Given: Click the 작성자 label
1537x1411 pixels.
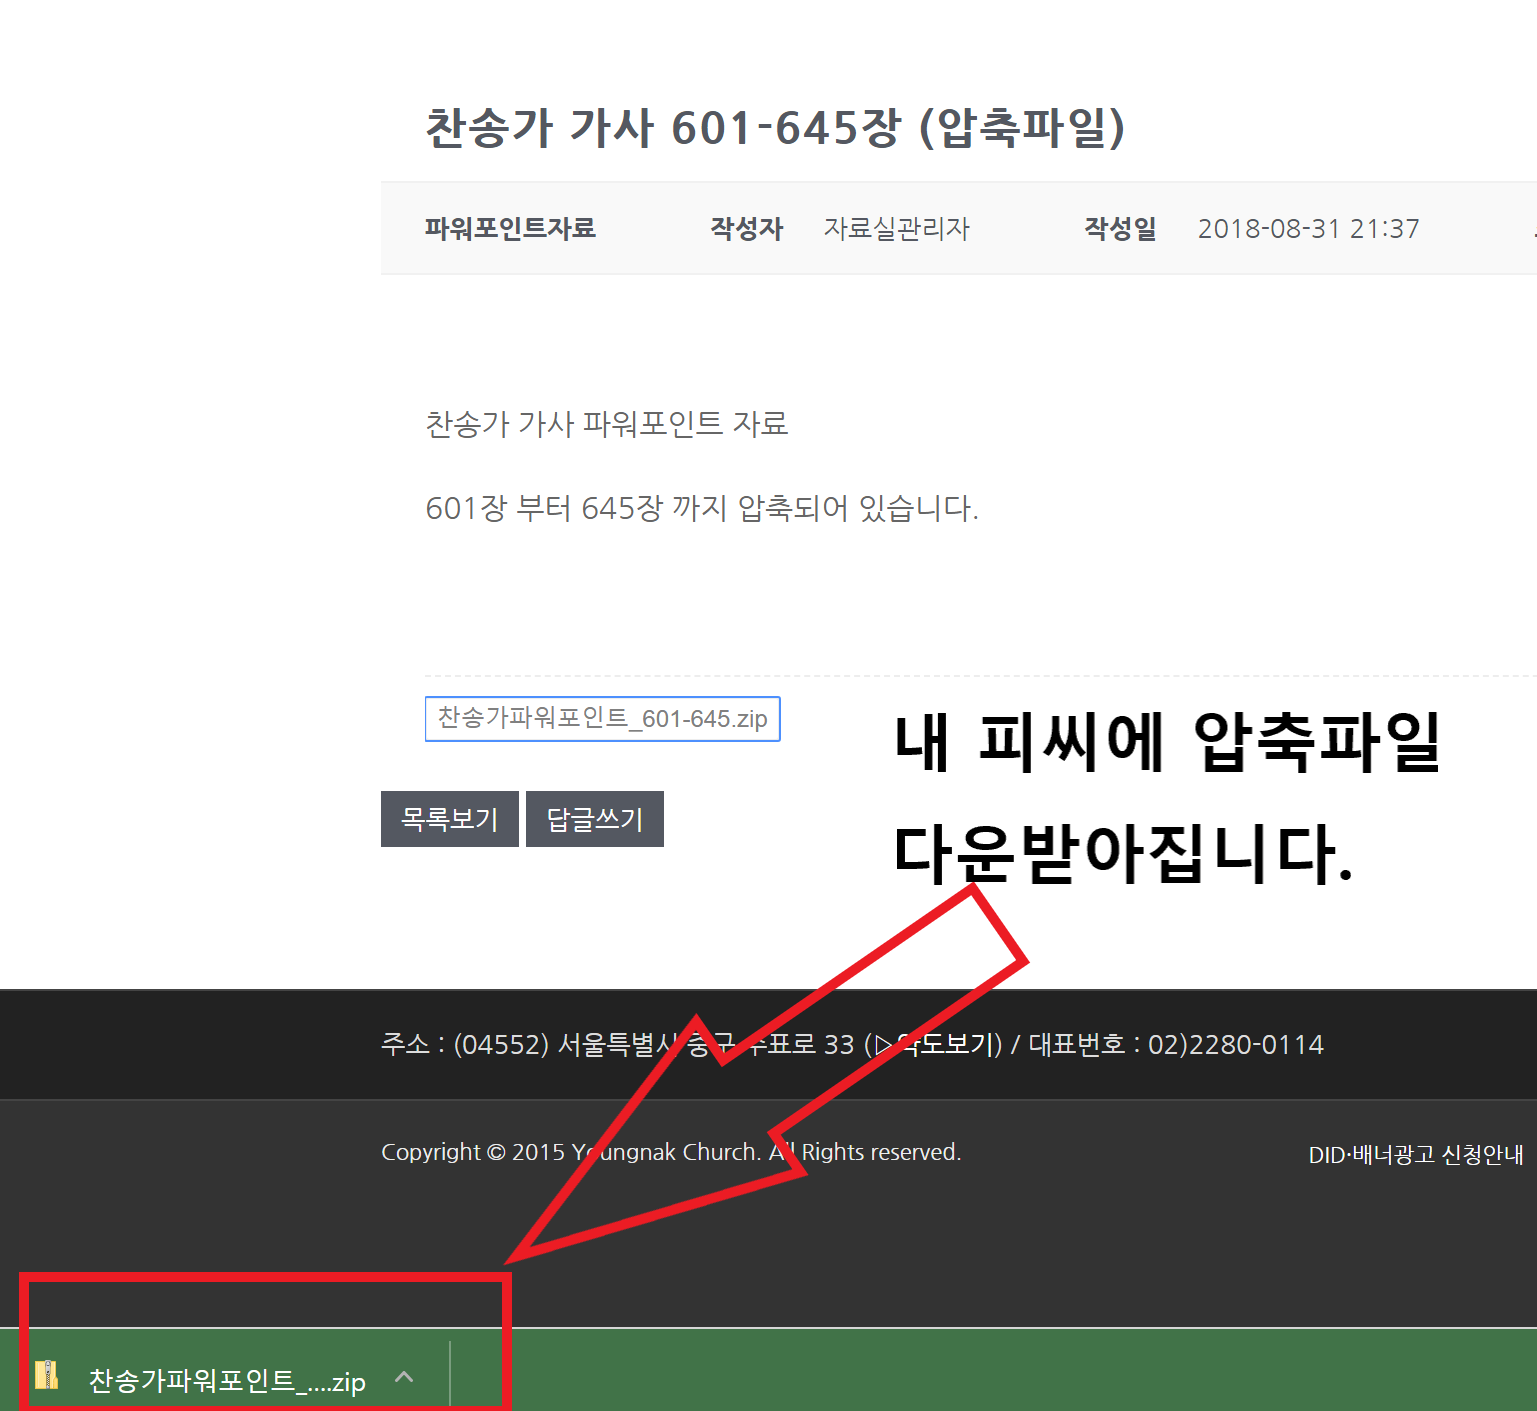Looking at the screenshot, I should click(x=746, y=229).
